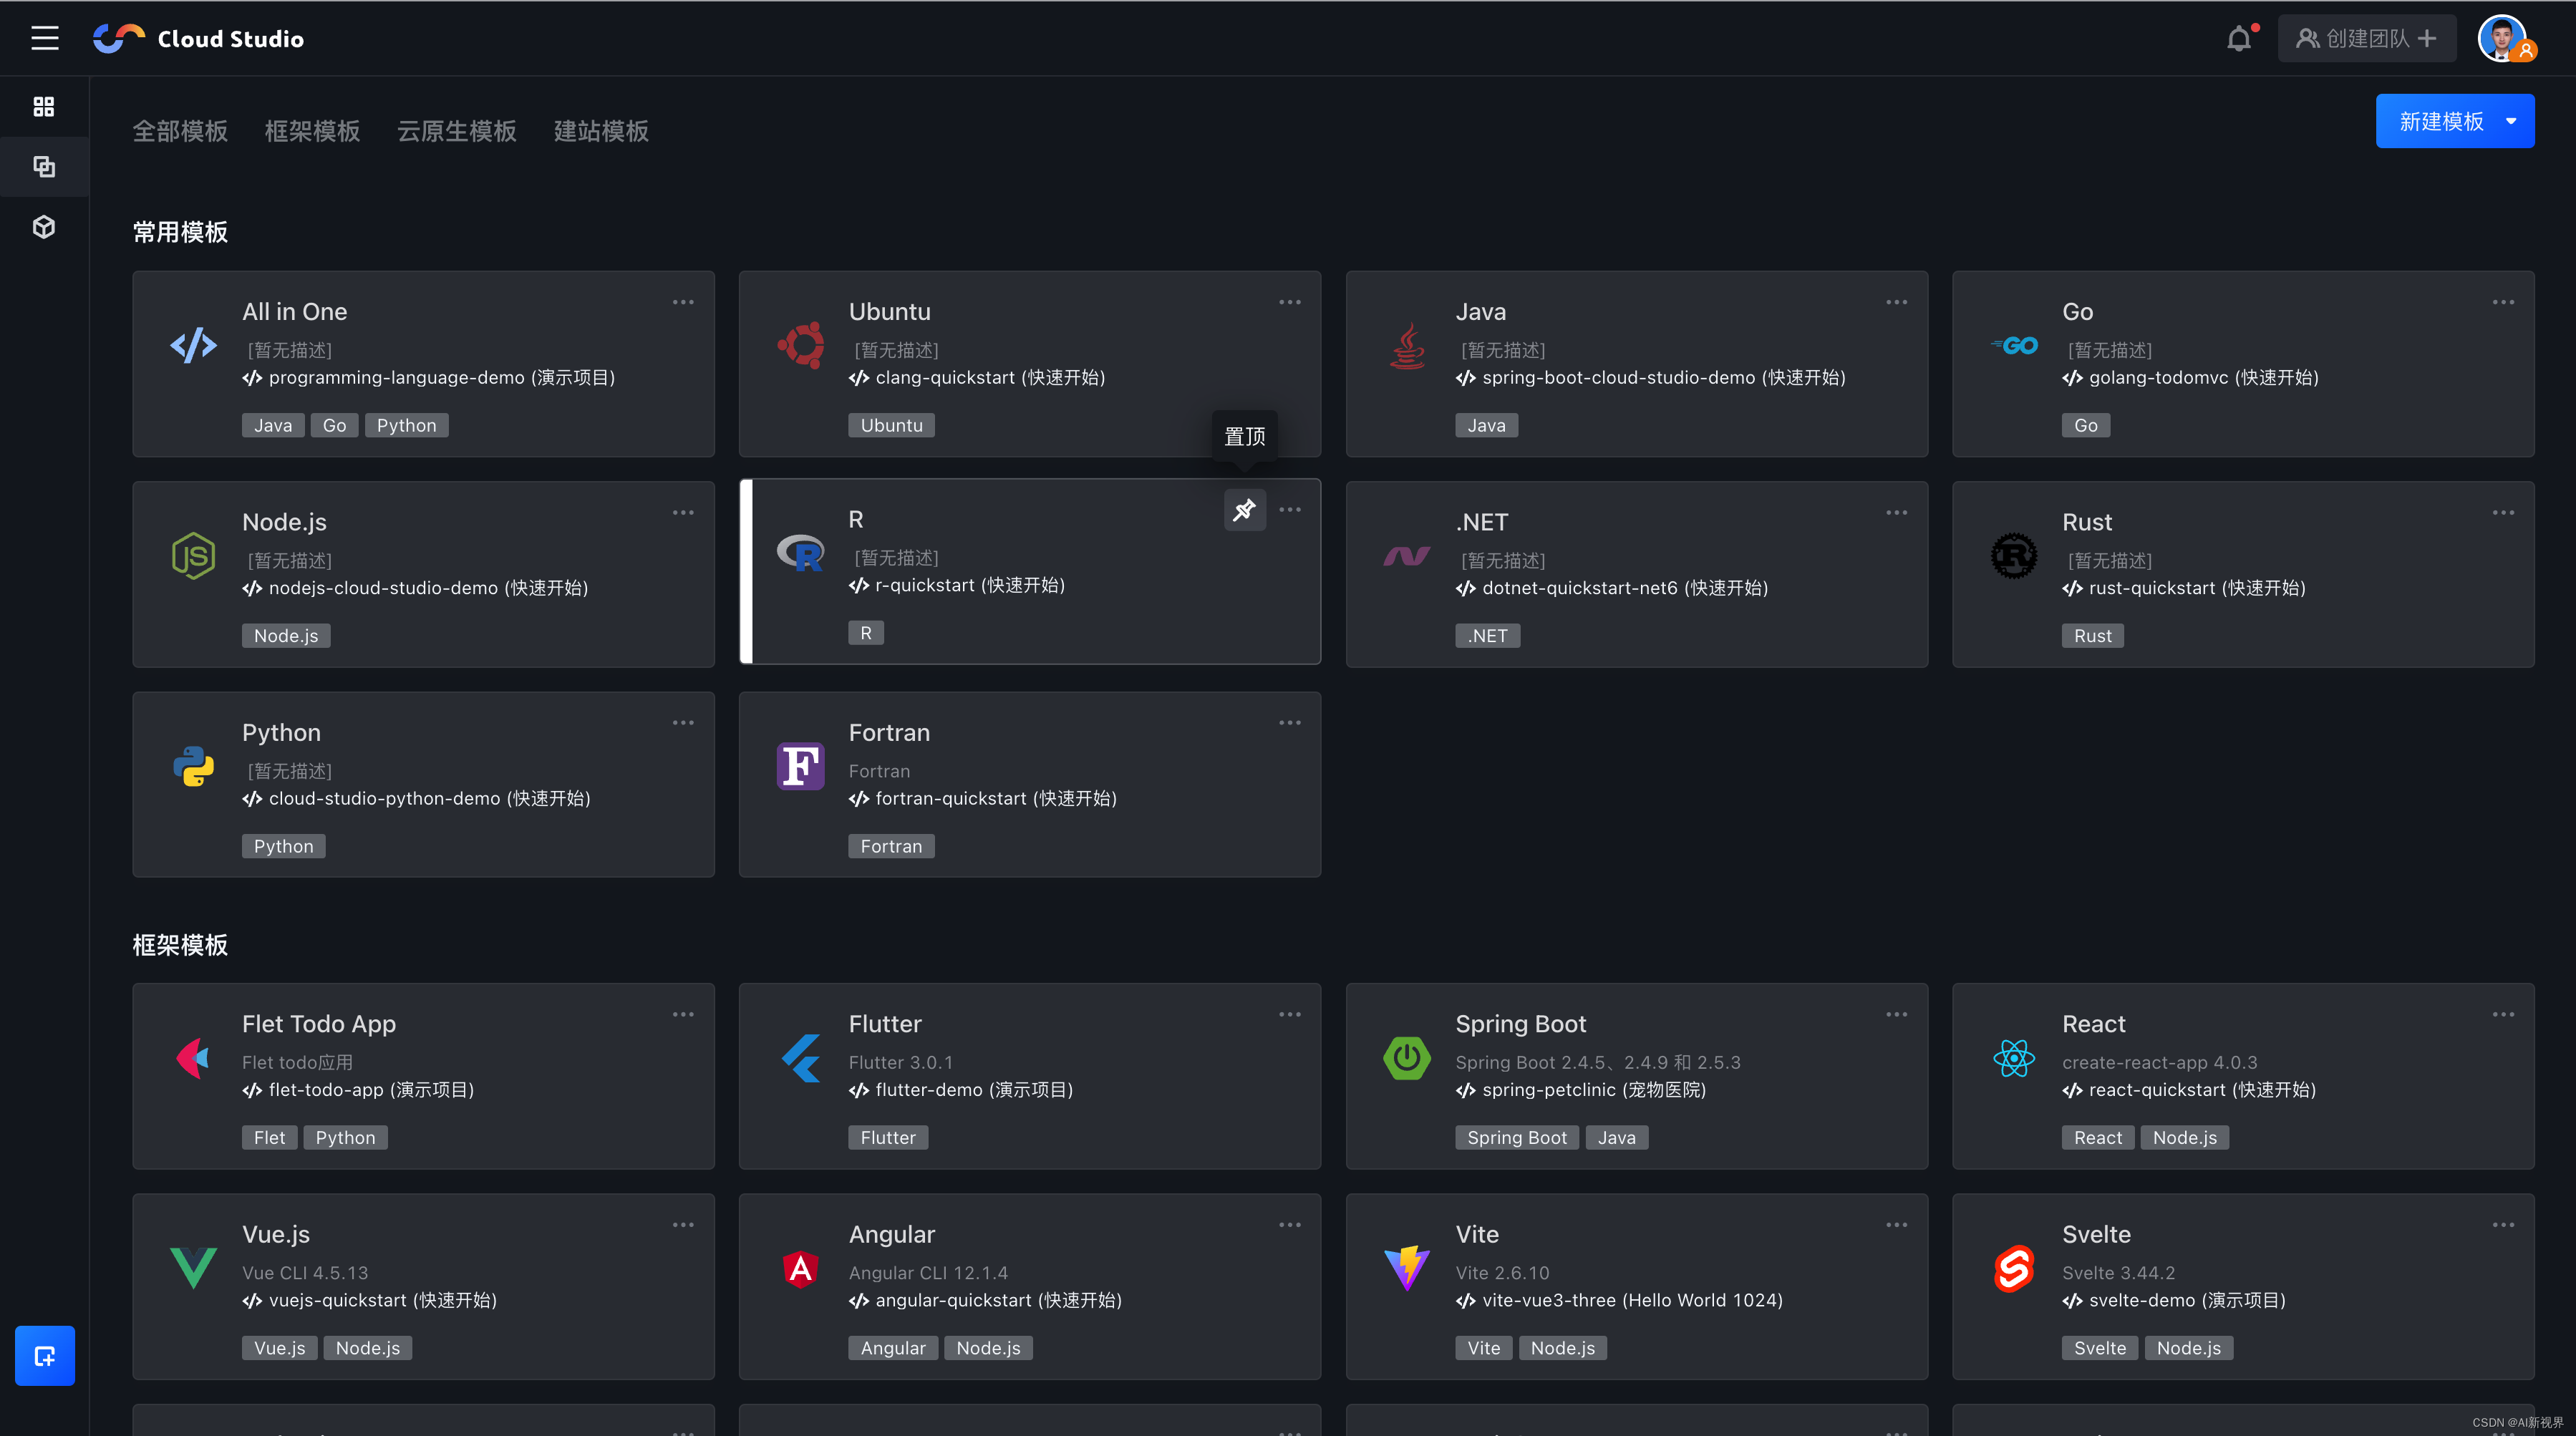Click the 新建模板 button
This screenshot has height=1436, width=2576.
2440,122
